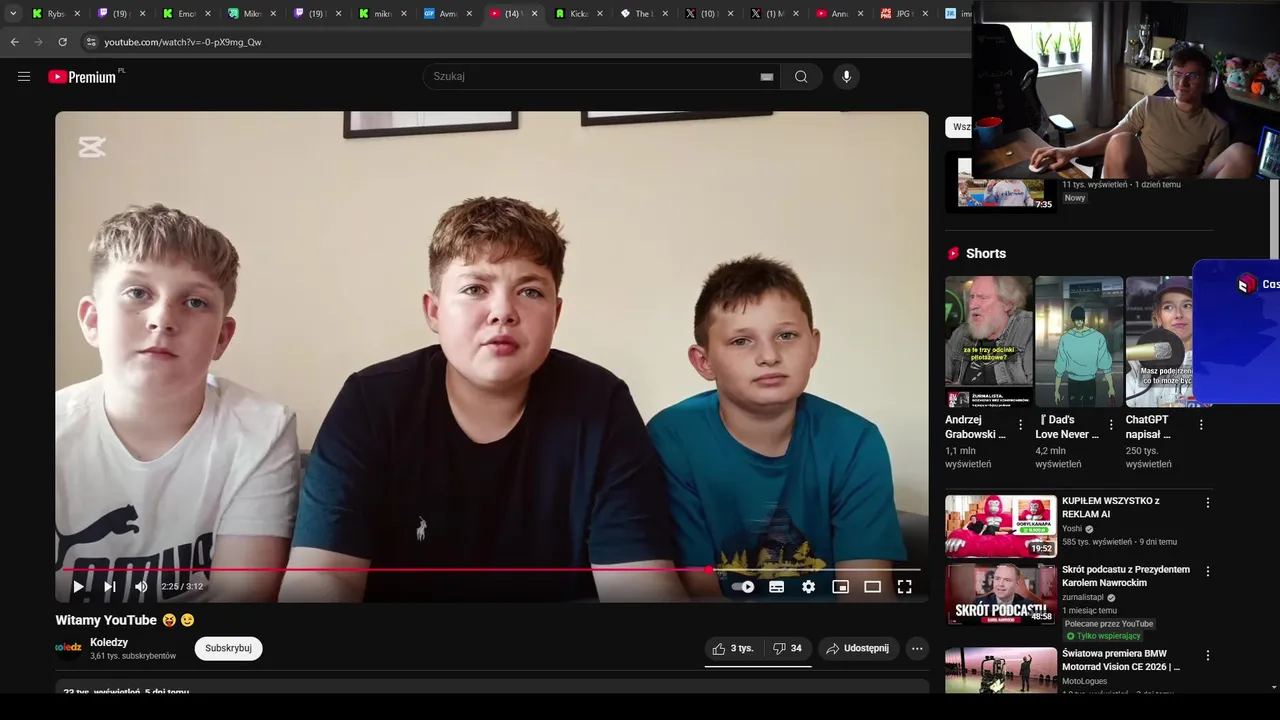Open the Koledzy channel name link
The width and height of the screenshot is (1280, 720).
[109, 642]
